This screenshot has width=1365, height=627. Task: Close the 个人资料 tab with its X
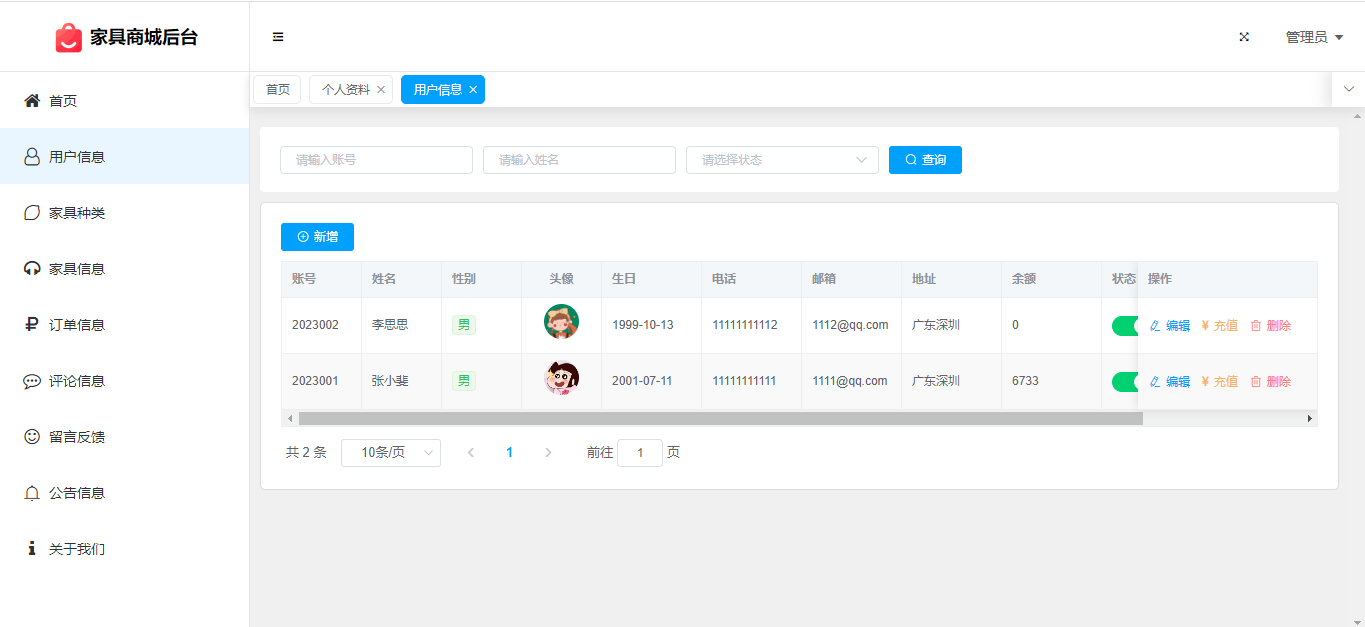(381, 90)
